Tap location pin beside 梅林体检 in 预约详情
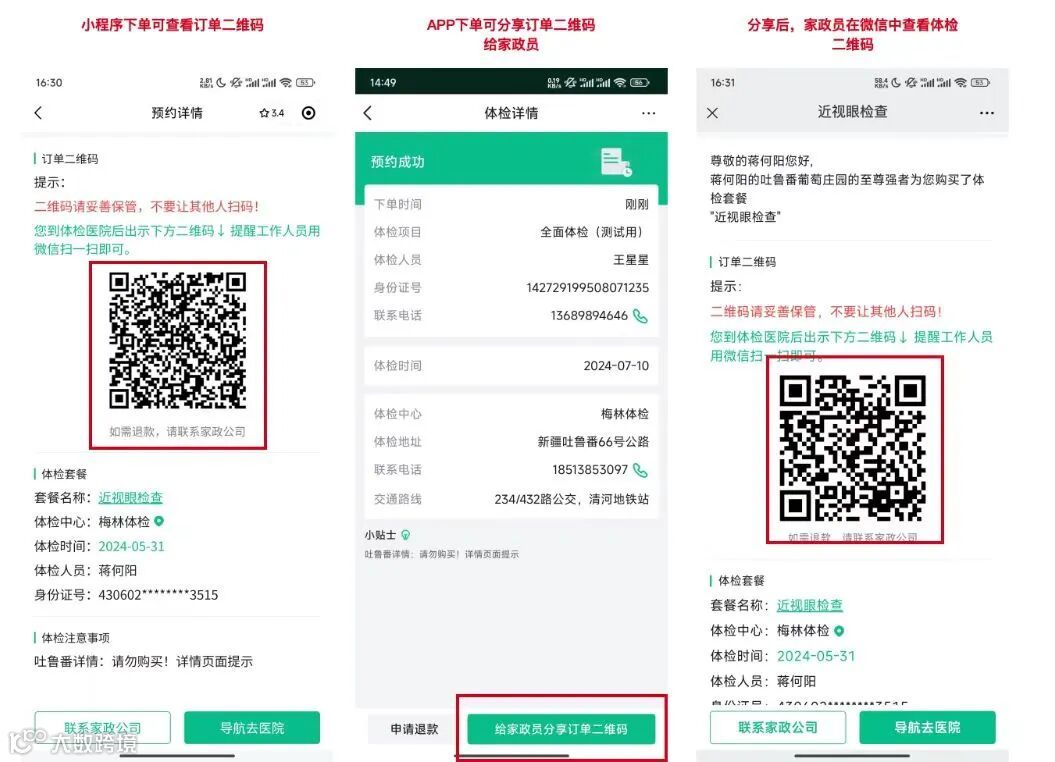Screen dimensions: 1055x762 [x=159, y=521]
